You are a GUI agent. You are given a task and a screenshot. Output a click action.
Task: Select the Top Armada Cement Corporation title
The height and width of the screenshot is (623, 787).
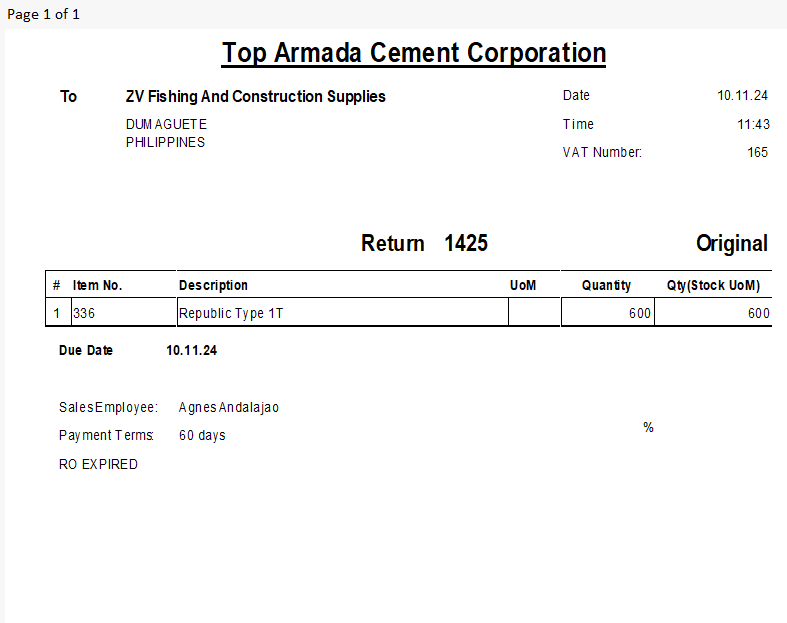pos(413,53)
